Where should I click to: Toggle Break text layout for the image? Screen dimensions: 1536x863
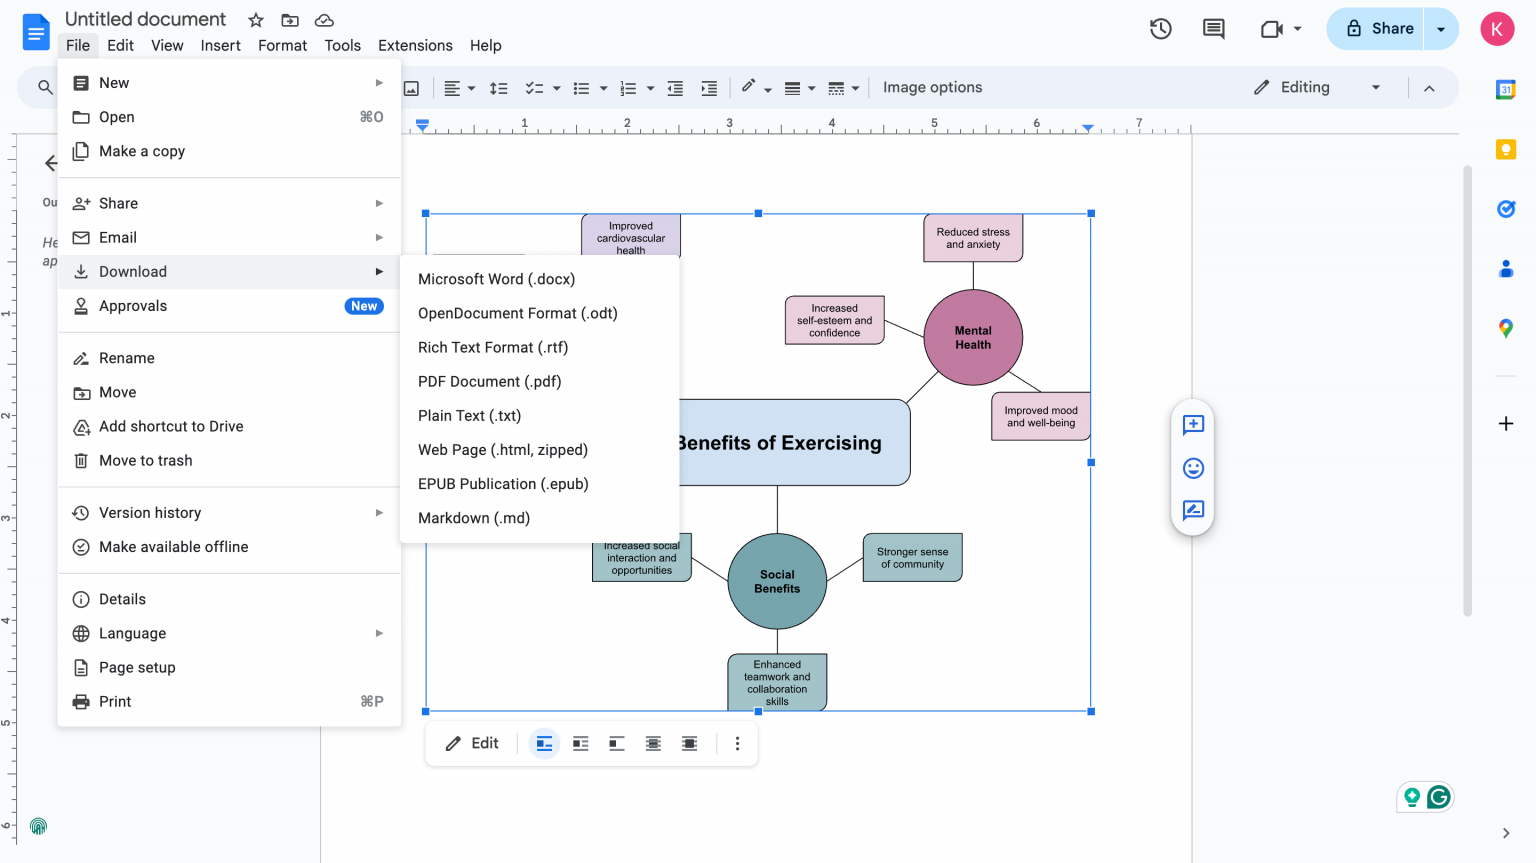click(x=616, y=743)
